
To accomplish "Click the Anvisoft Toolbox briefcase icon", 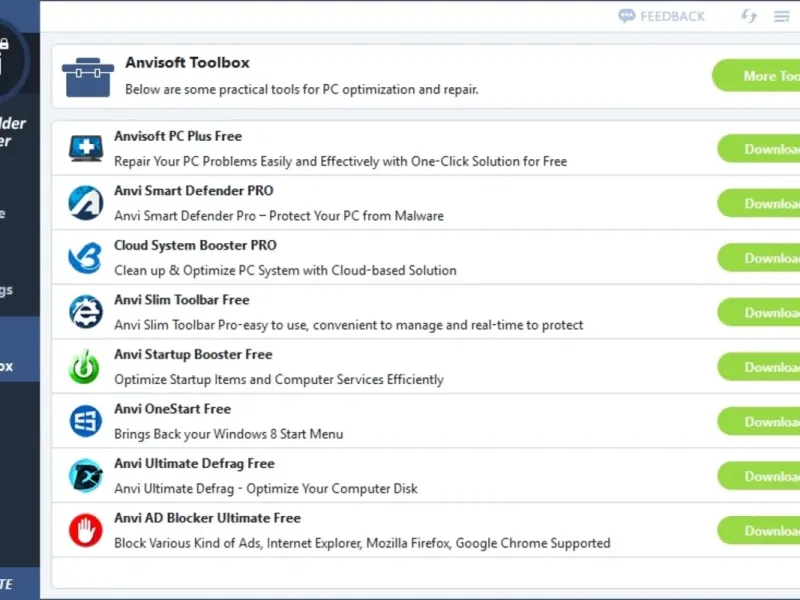I will click(87, 76).
